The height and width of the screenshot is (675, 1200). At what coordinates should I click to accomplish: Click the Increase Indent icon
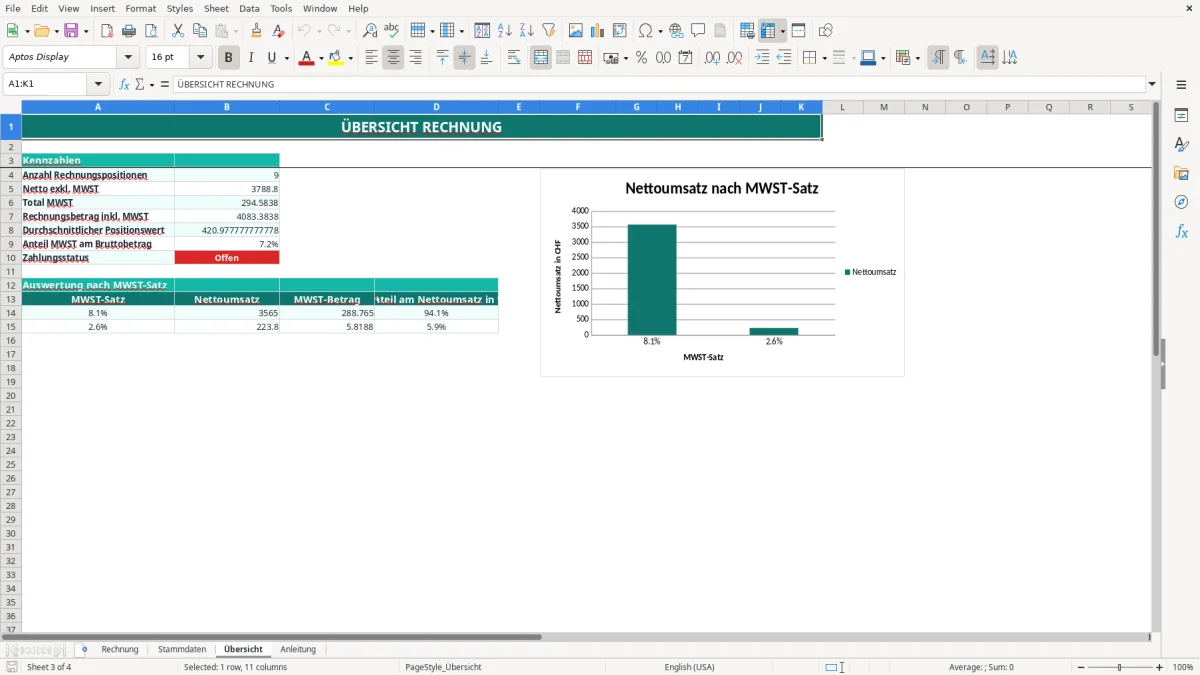762,58
